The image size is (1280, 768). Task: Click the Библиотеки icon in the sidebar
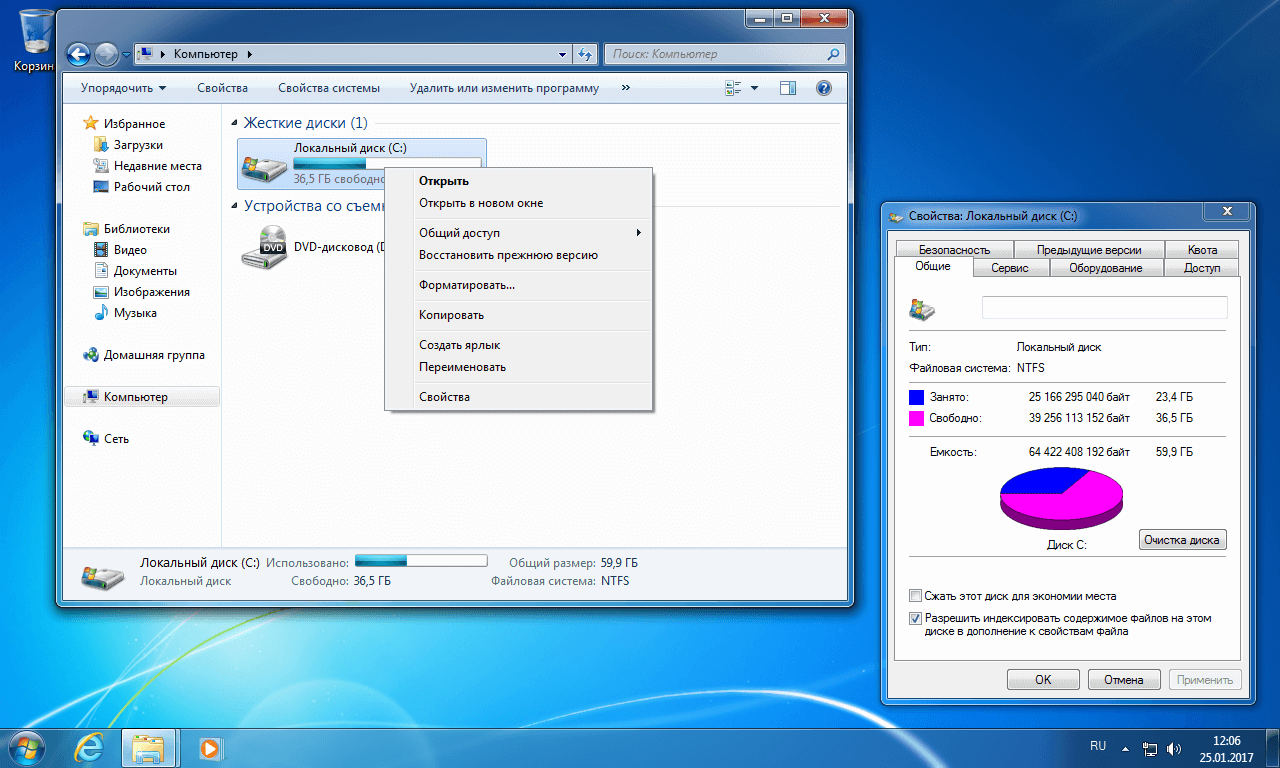pos(91,229)
